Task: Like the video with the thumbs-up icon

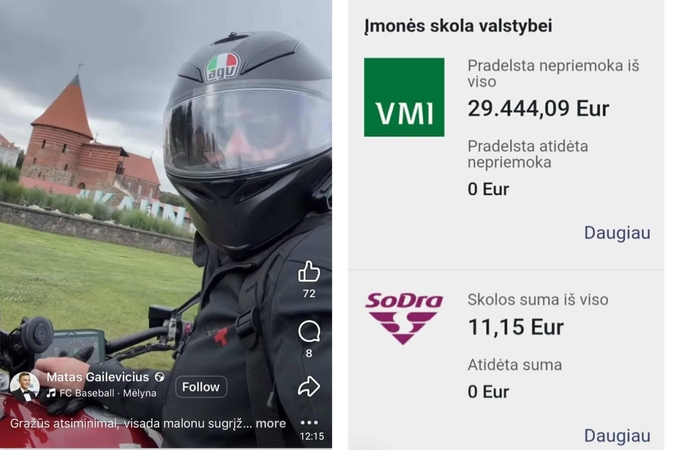Action: tap(309, 272)
